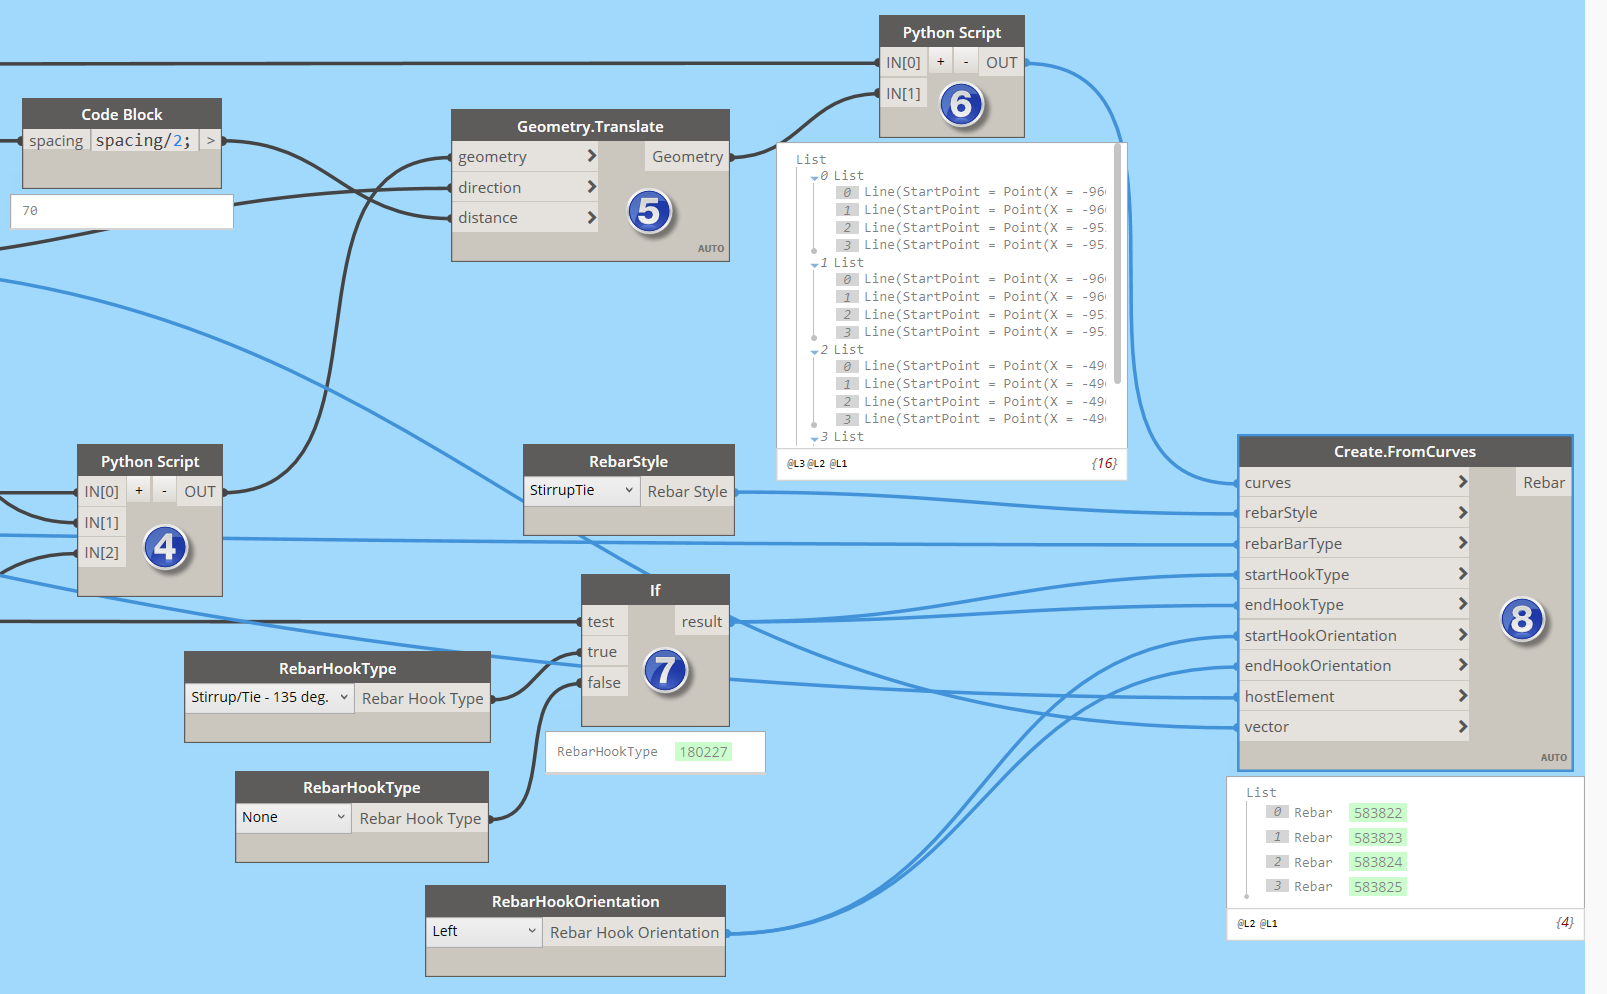Add an input to the Python Script feeding Create.FromCurves
The width and height of the screenshot is (1607, 994).
940,62
